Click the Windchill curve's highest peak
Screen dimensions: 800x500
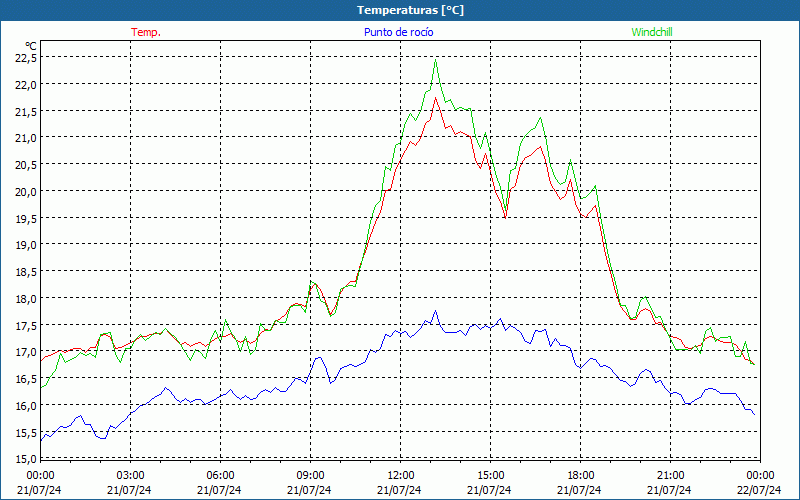435,60
